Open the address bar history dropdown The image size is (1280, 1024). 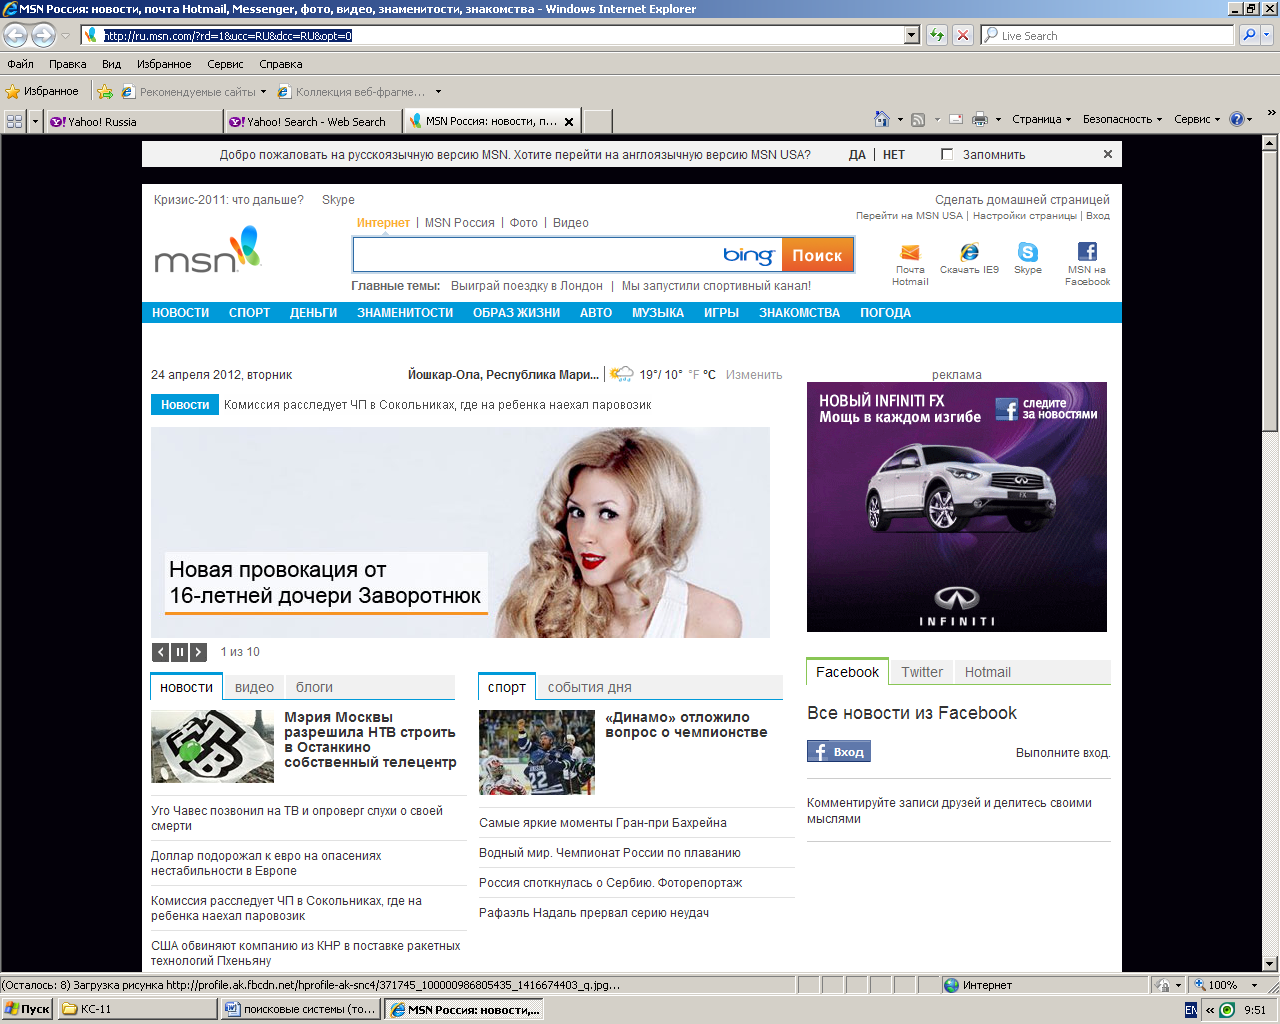point(911,35)
